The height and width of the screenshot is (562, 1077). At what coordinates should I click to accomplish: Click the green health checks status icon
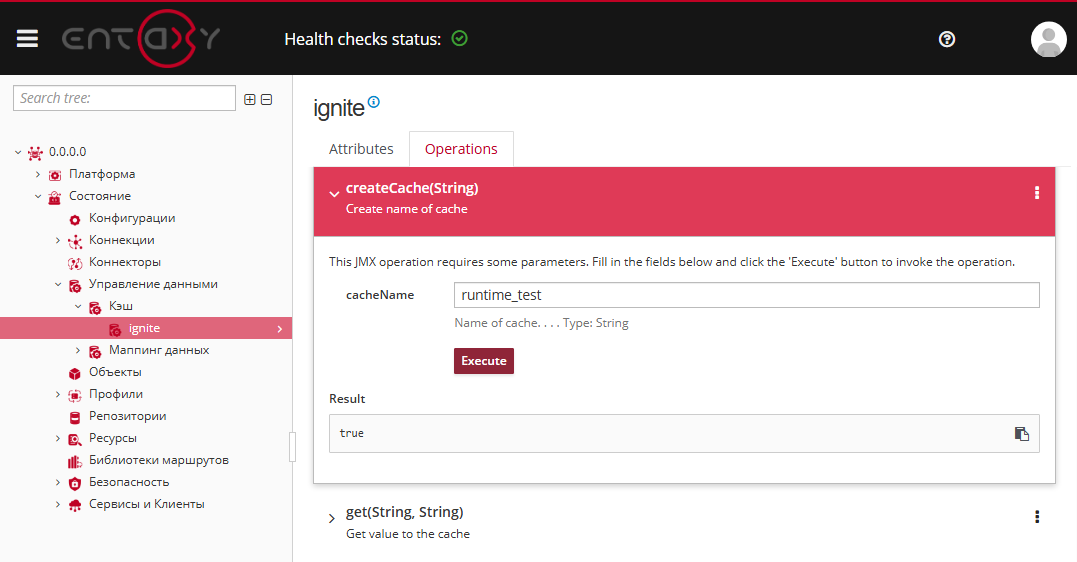pyautogui.click(x=459, y=39)
